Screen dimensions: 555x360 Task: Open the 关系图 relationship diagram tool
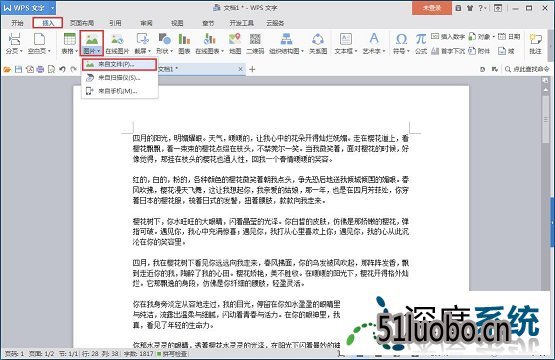(x=318, y=44)
